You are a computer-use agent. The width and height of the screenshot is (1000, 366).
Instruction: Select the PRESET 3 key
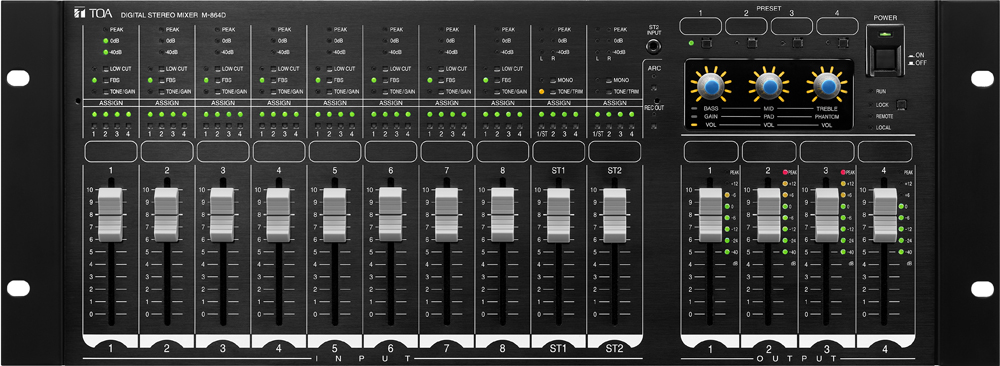pos(798,43)
